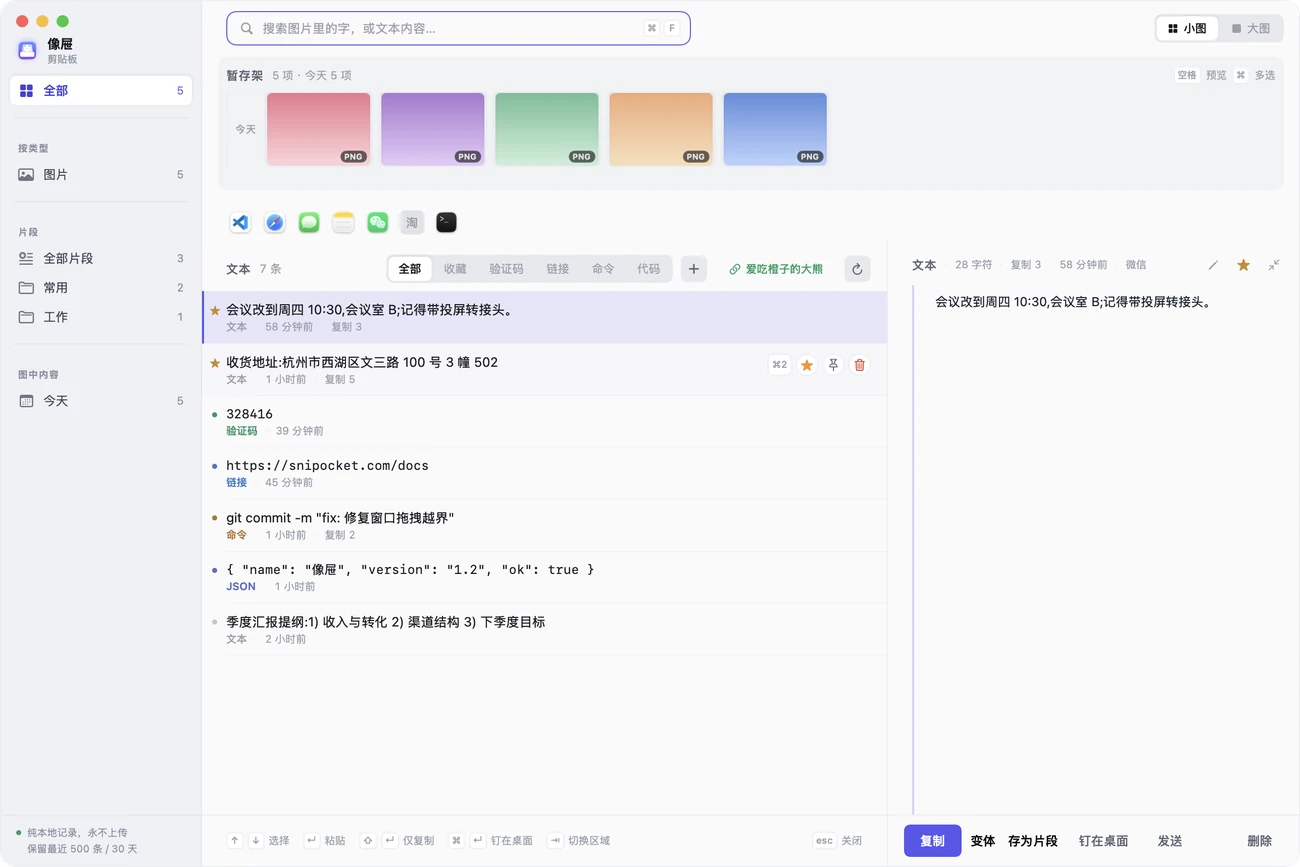
Task: Filter clips by the Messages app icon
Action: [309, 222]
